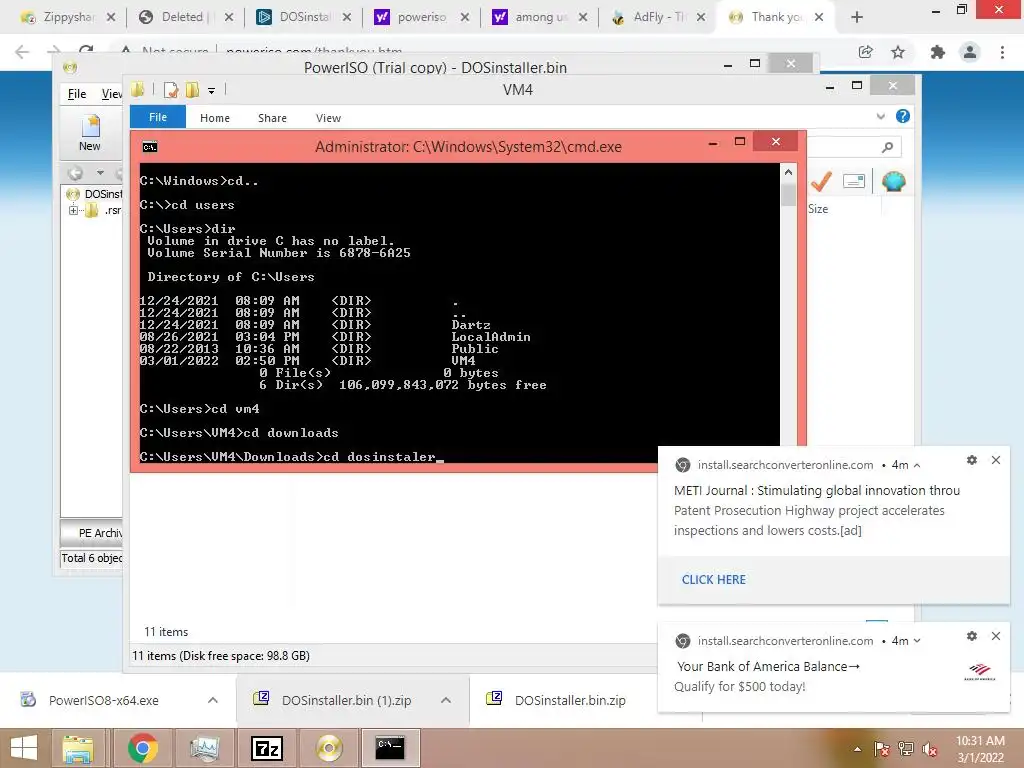The height and width of the screenshot is (768, 1024).
Task: Open the Windows Start menu
Action: tap(24, 748)
